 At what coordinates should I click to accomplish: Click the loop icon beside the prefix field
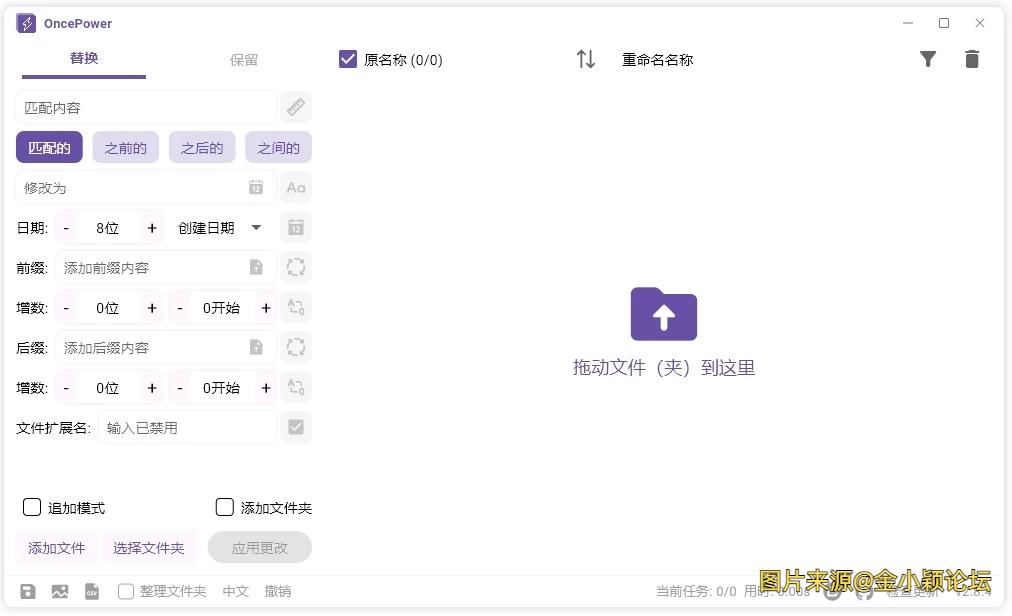click(296, 267)
